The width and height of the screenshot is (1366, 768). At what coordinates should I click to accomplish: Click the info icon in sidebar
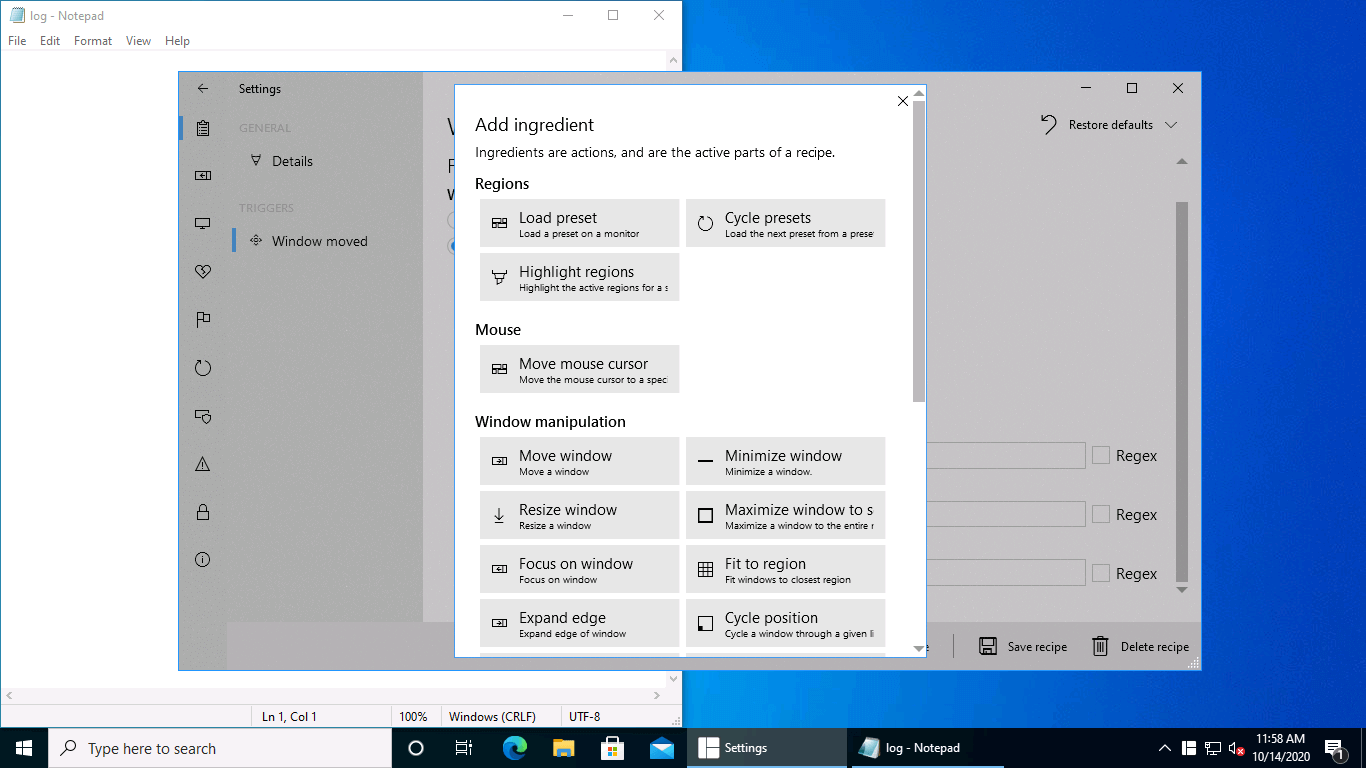[x=203, y=560]
